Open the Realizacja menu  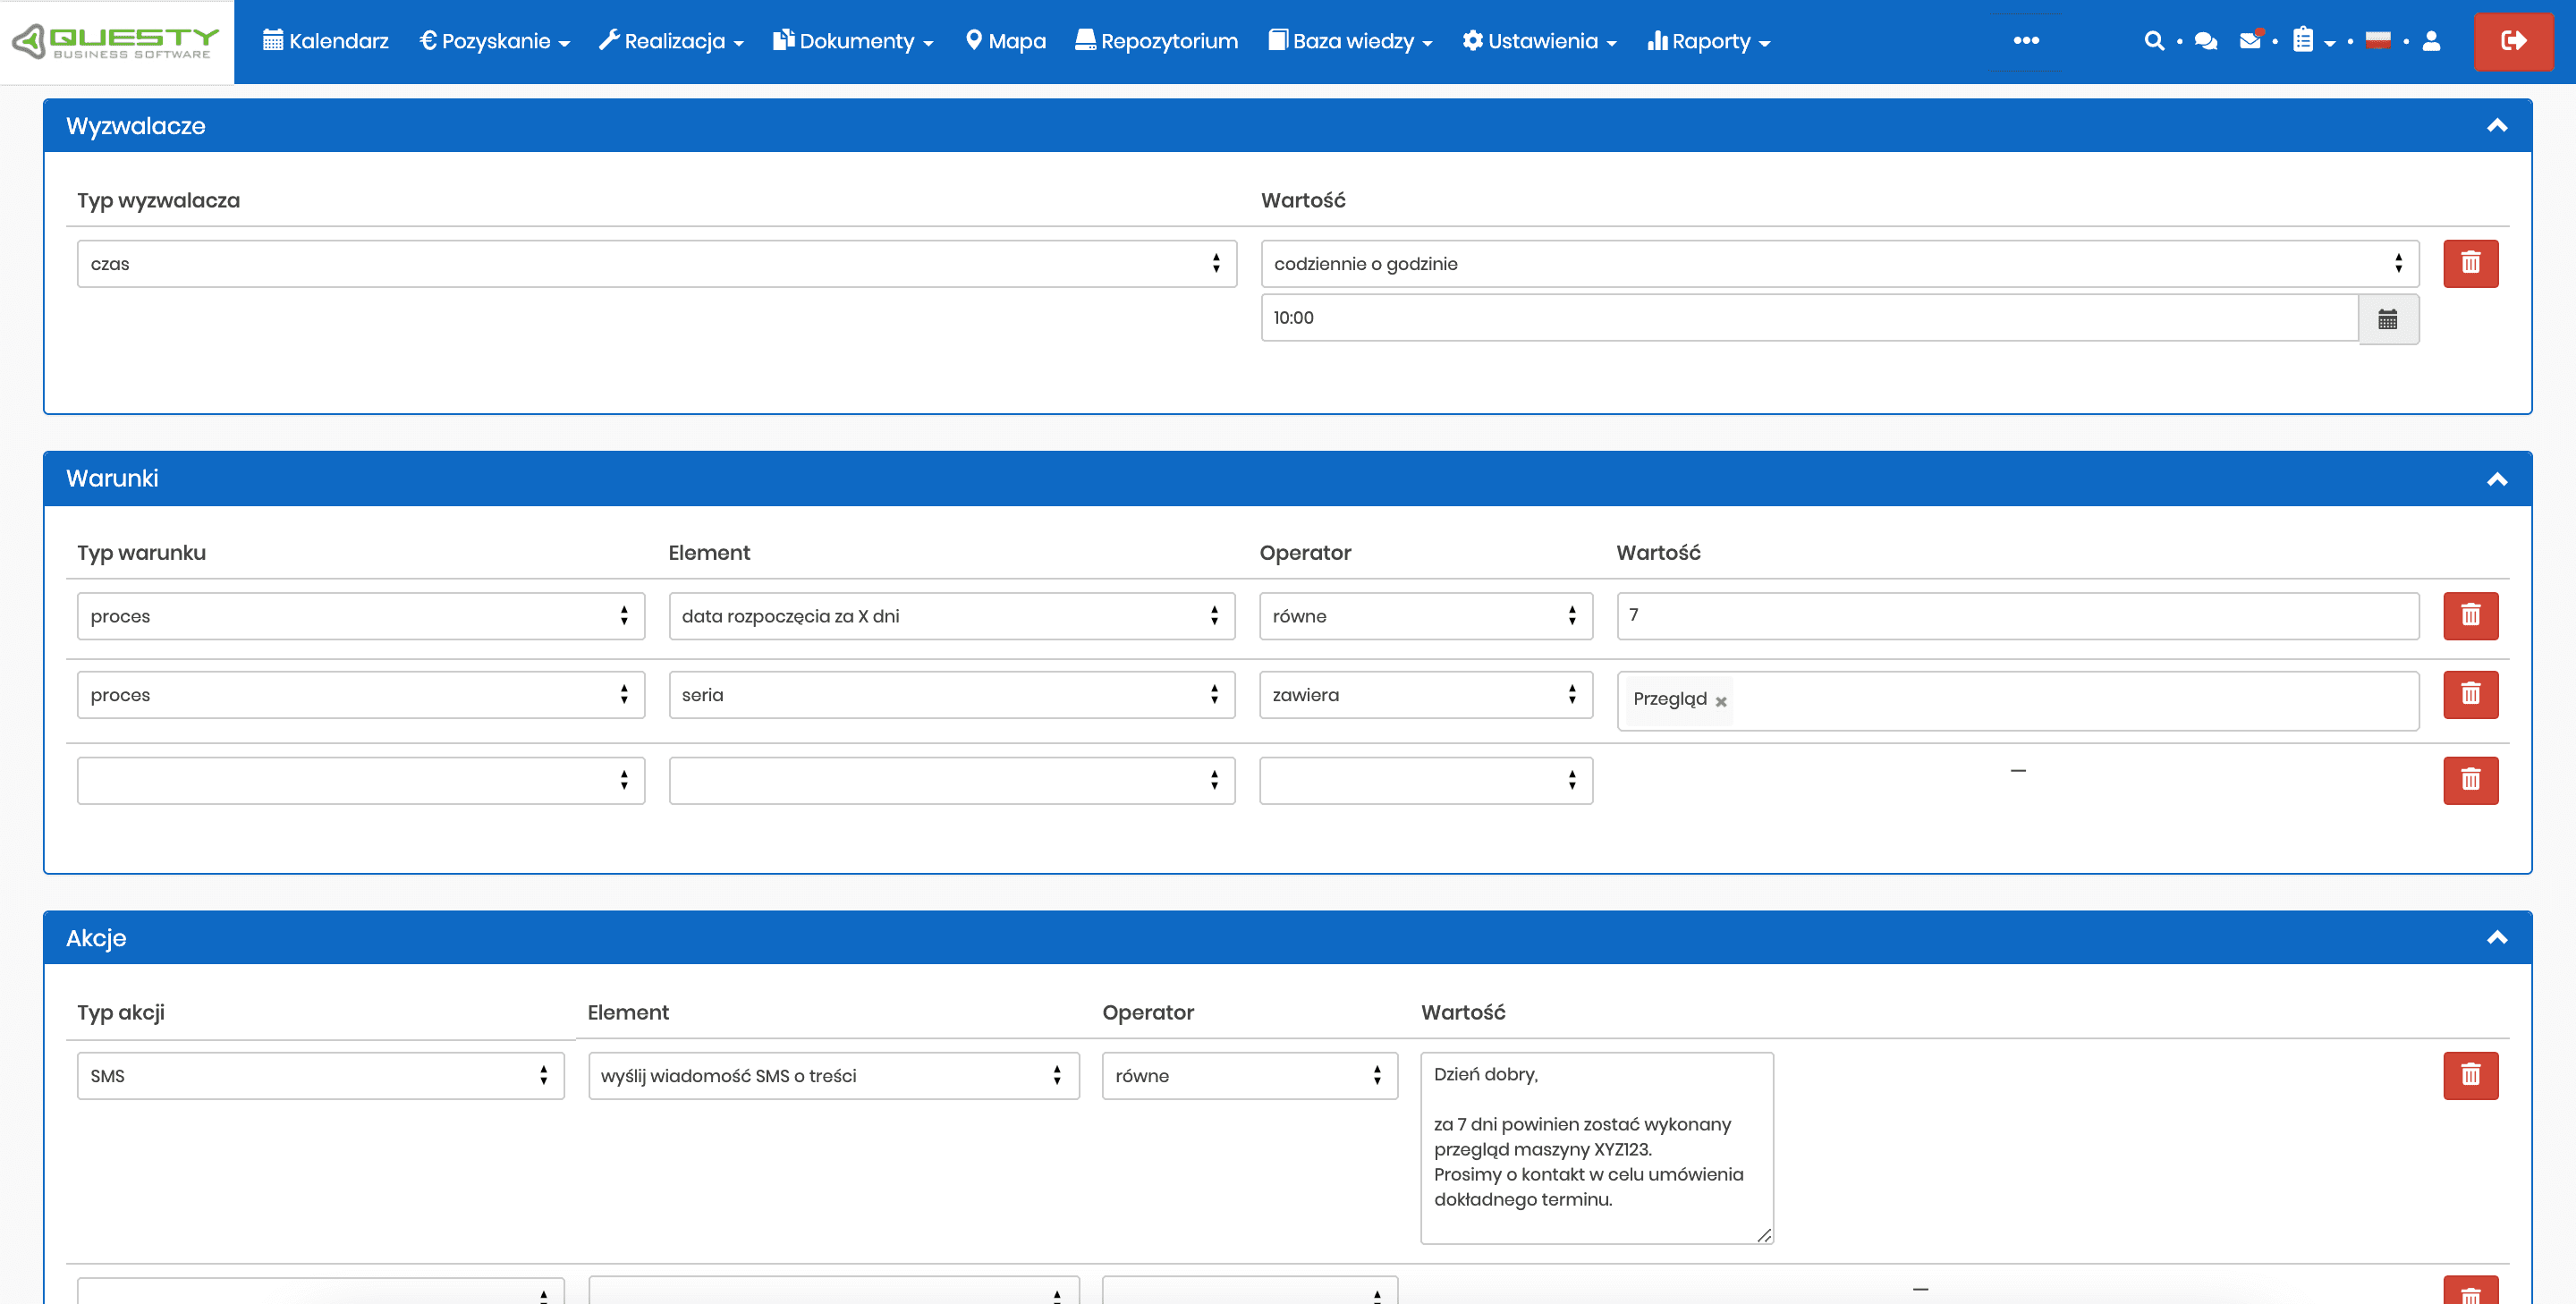pyautogui.click(x=671, y=41)
